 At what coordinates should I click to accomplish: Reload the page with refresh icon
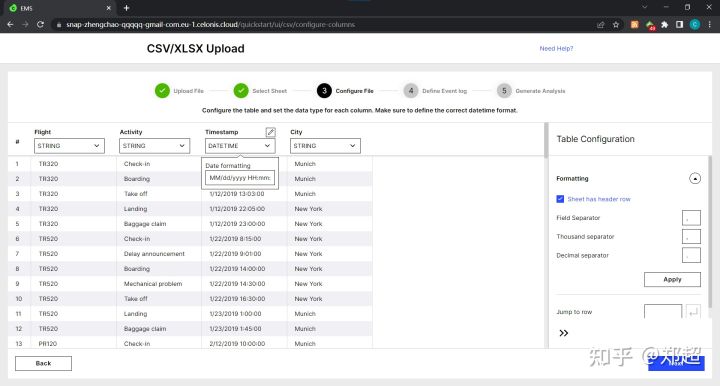[x=40, y=24]
